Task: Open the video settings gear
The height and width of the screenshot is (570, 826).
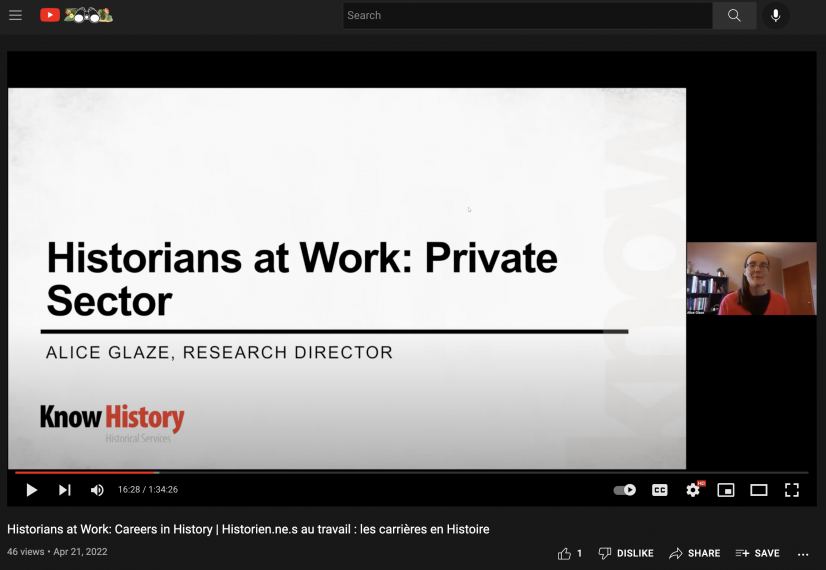Action: click(x=693, y=490)
